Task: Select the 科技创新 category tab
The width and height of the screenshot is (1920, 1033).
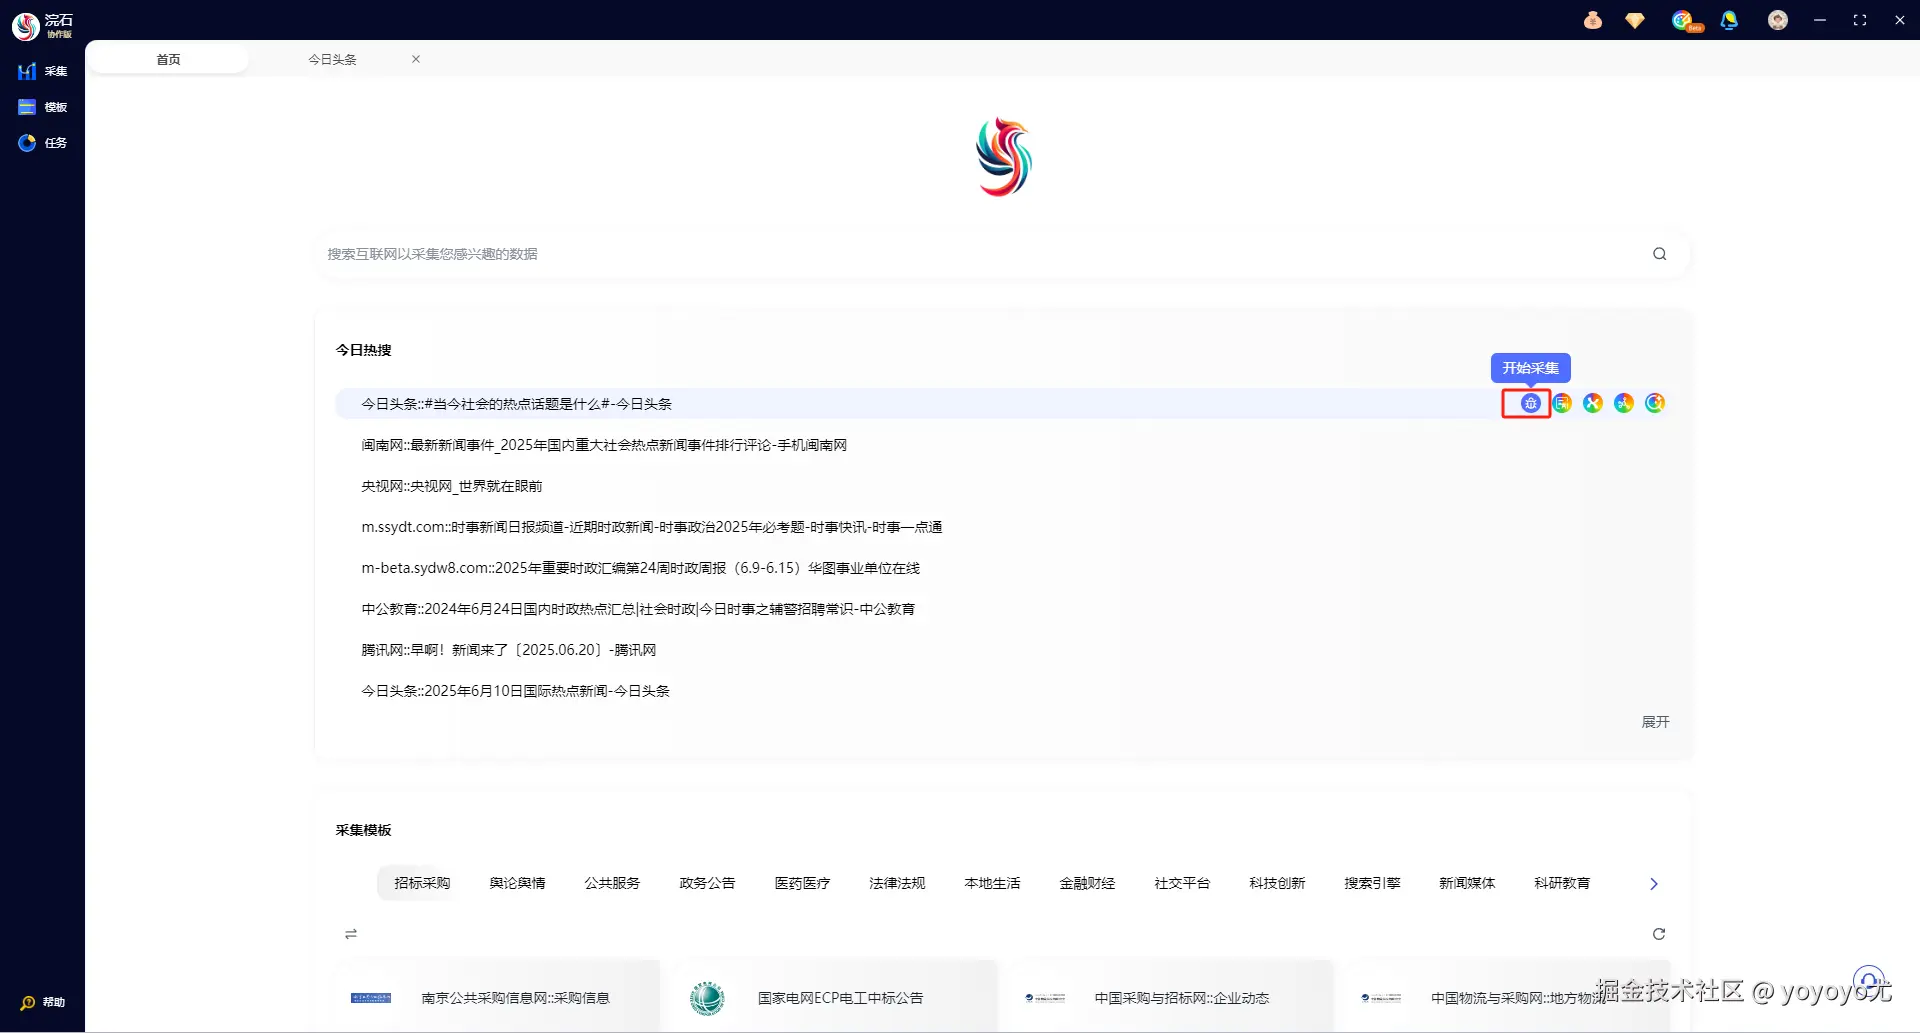Action: pos(1277,883)
